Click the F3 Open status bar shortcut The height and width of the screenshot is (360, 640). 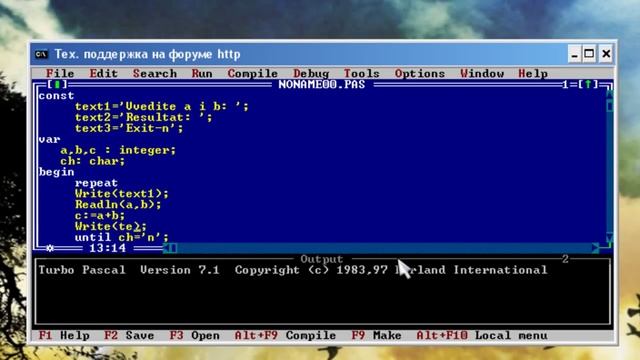[195, 336]
